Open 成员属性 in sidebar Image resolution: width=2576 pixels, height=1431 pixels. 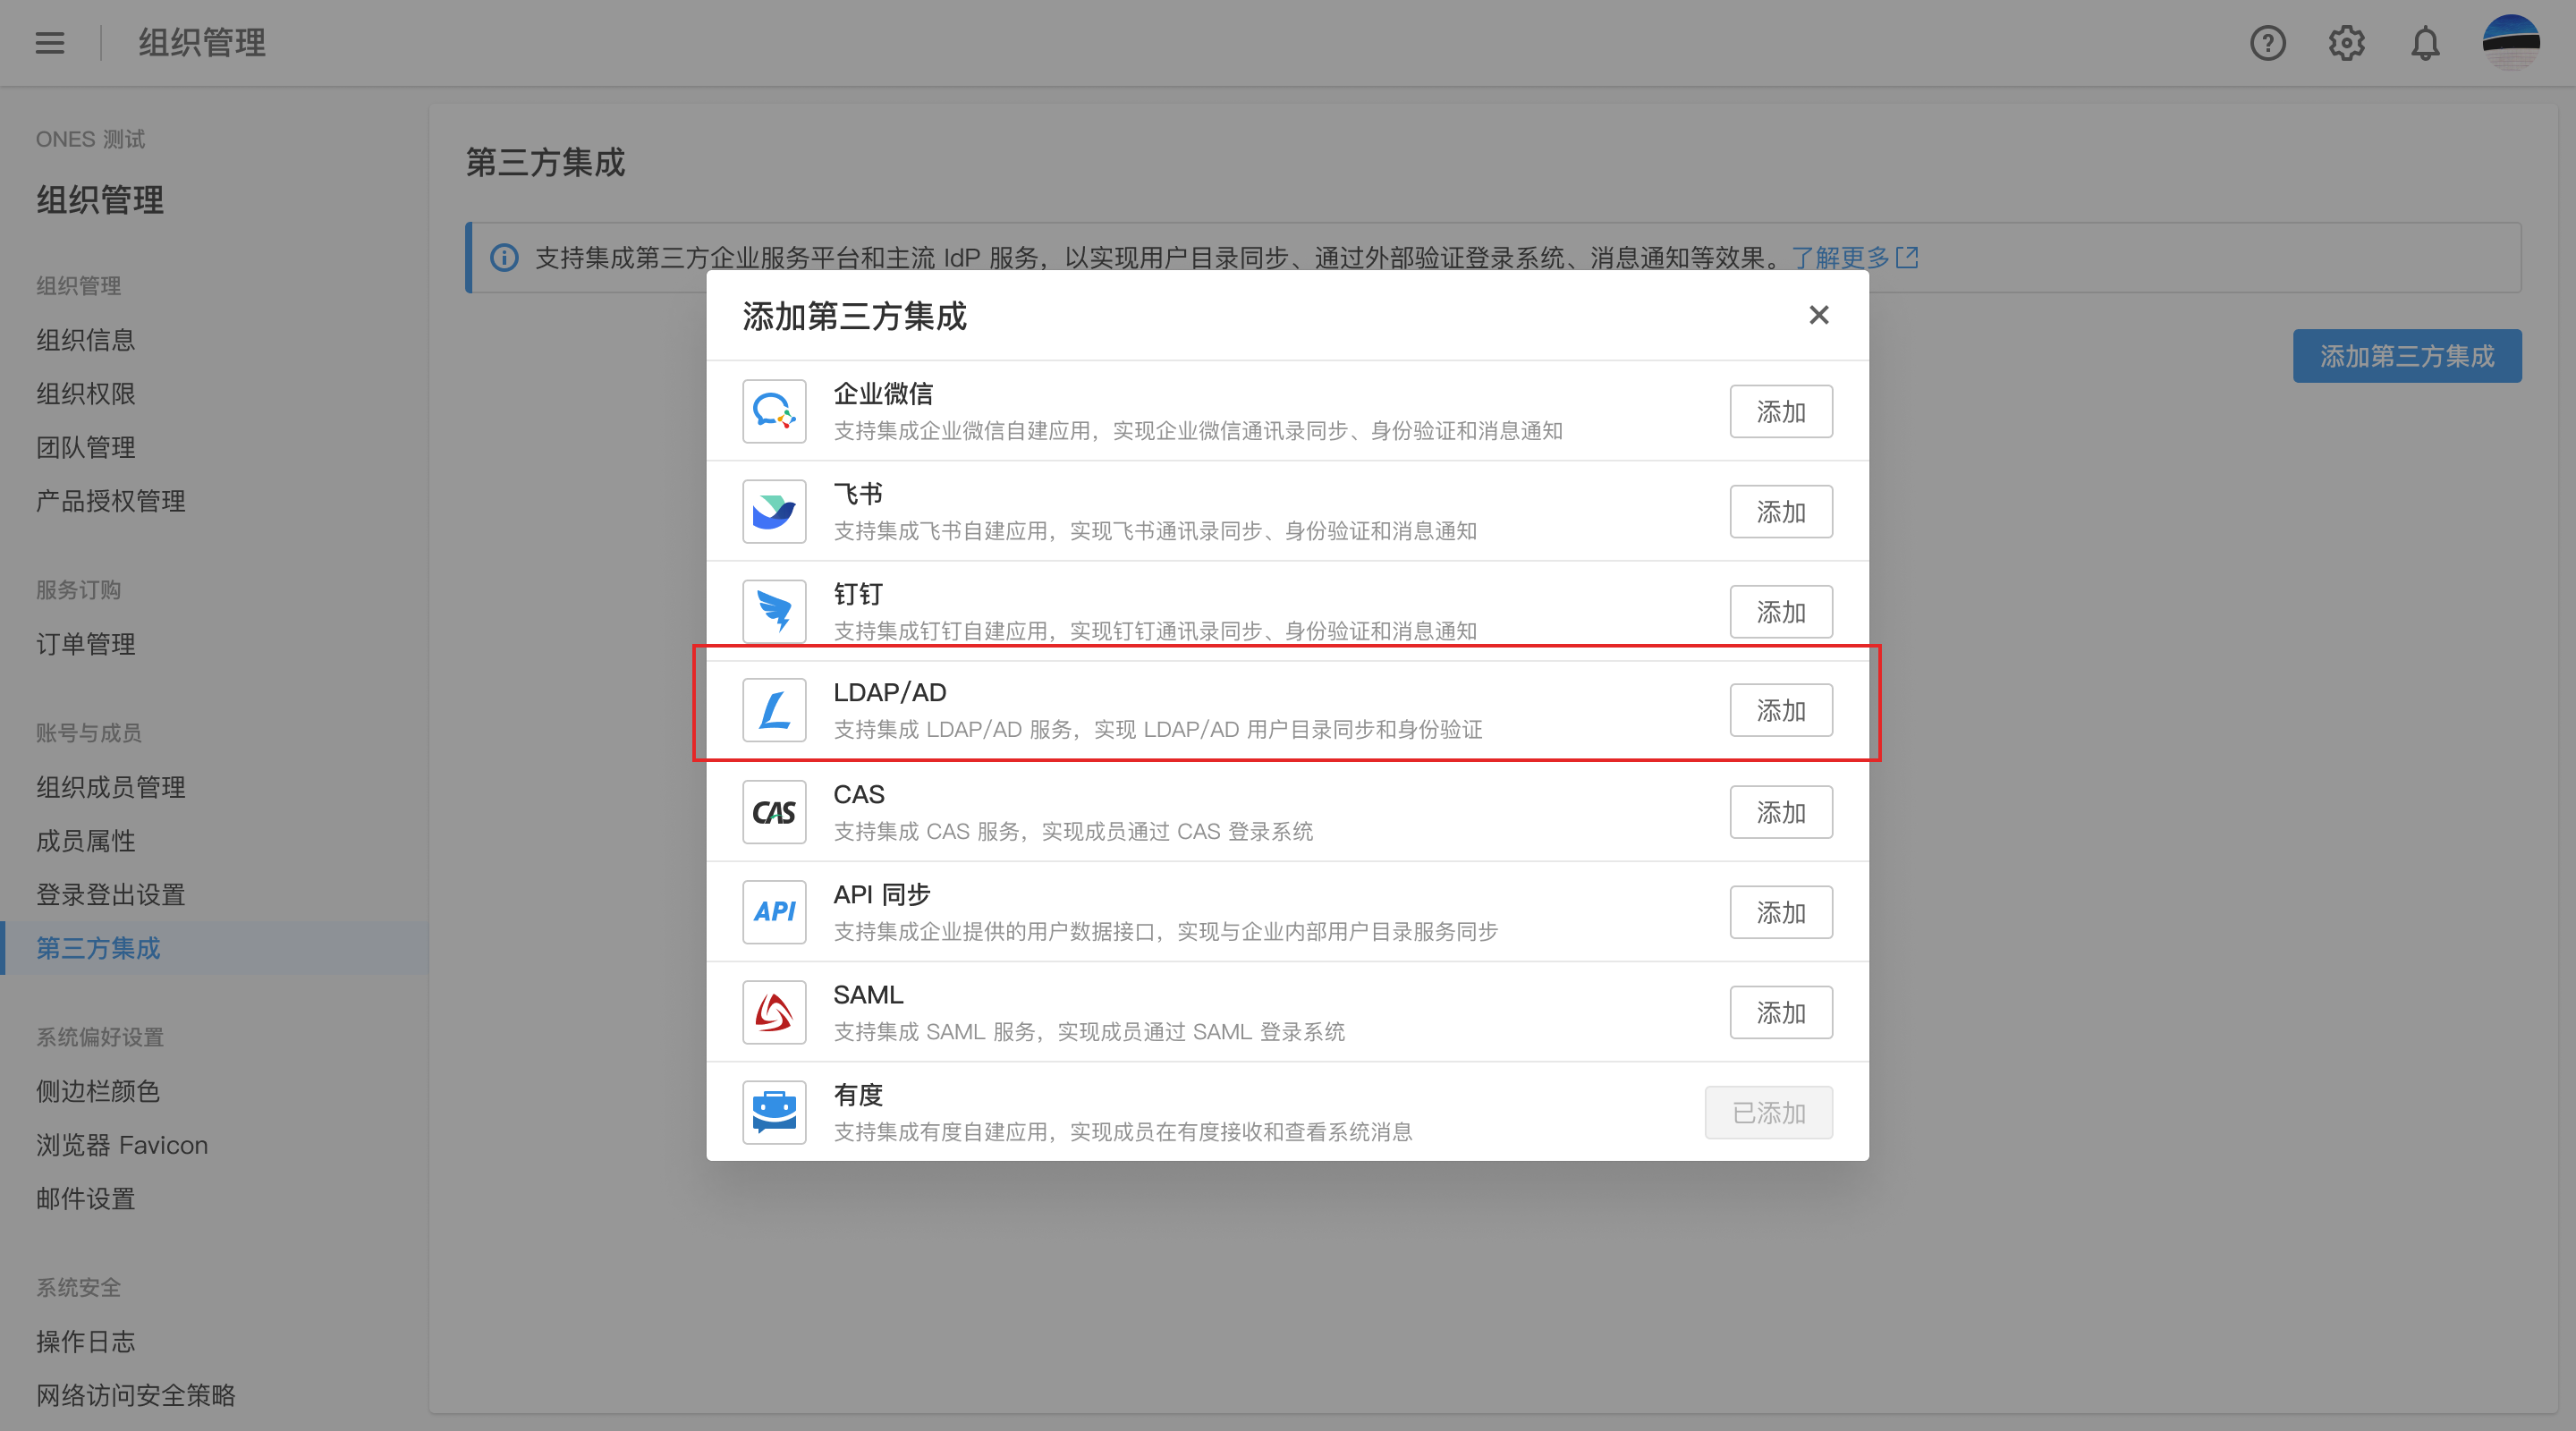pyautogui.click(x=86, y=841)
